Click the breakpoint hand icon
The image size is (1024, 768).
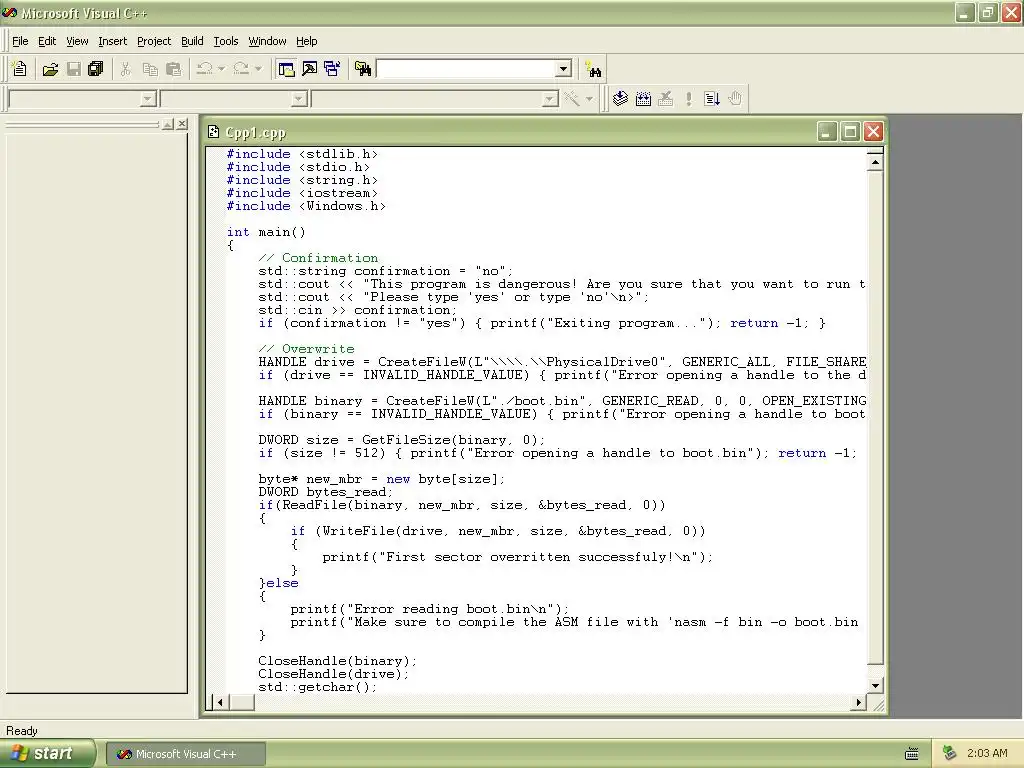pos(735,99)
